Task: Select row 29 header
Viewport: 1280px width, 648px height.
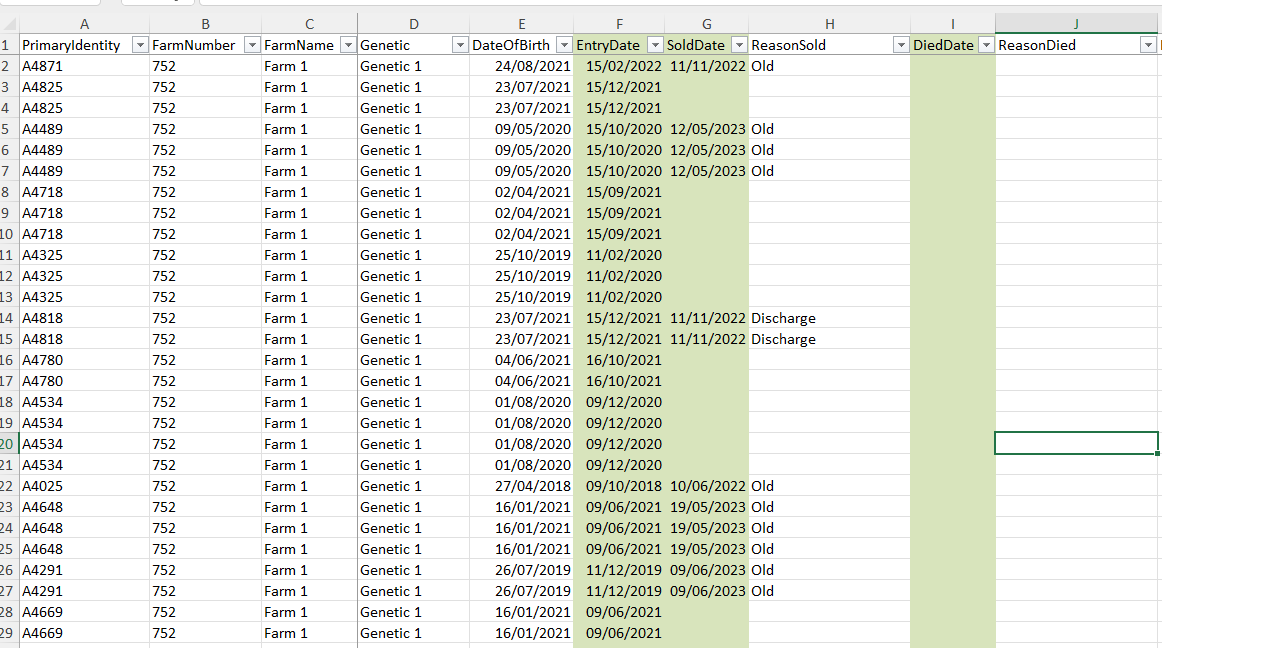Action: [9, 633]
